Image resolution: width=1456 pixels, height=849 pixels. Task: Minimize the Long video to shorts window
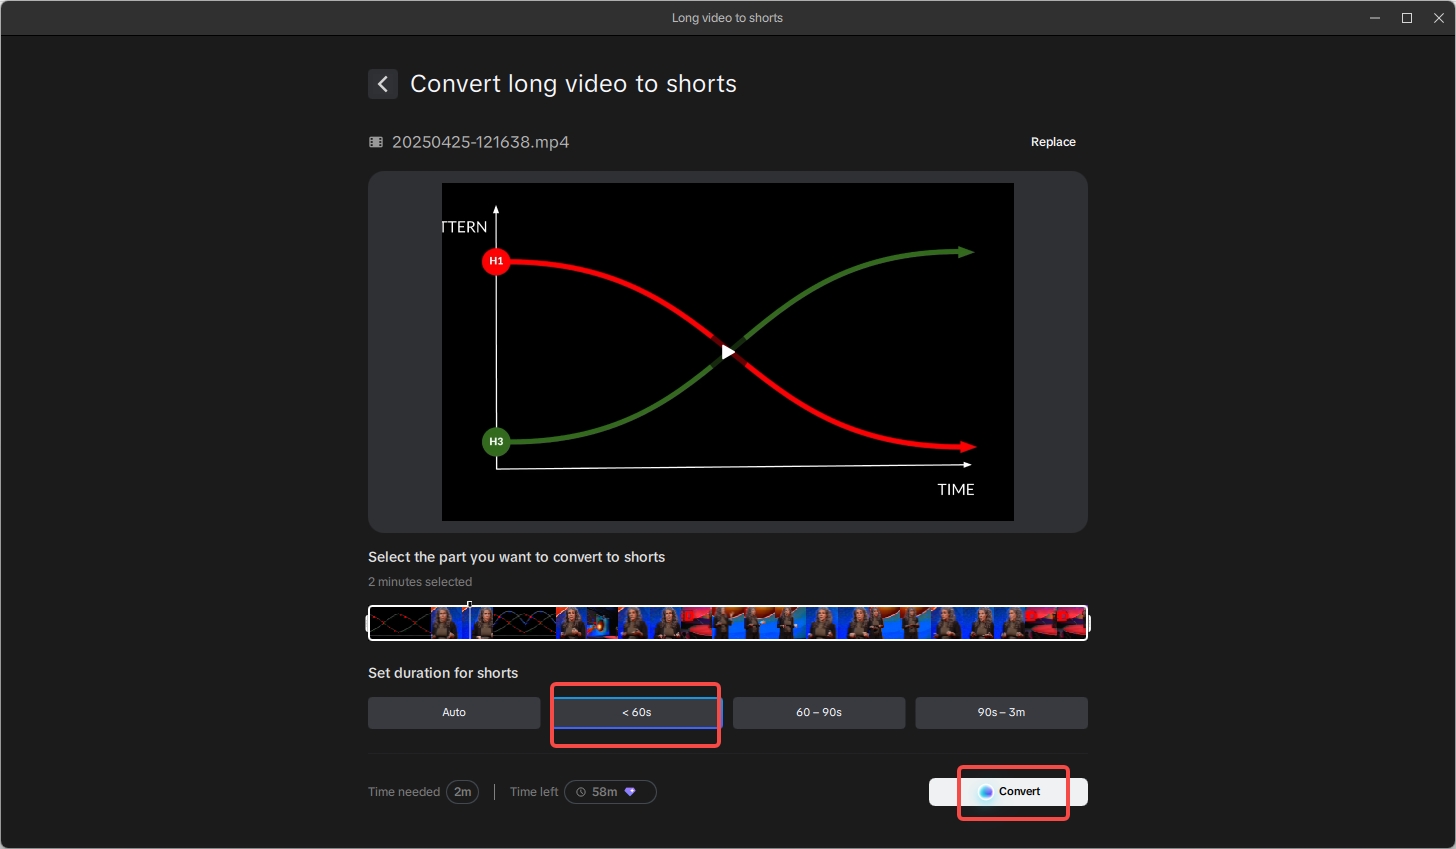1374,17
